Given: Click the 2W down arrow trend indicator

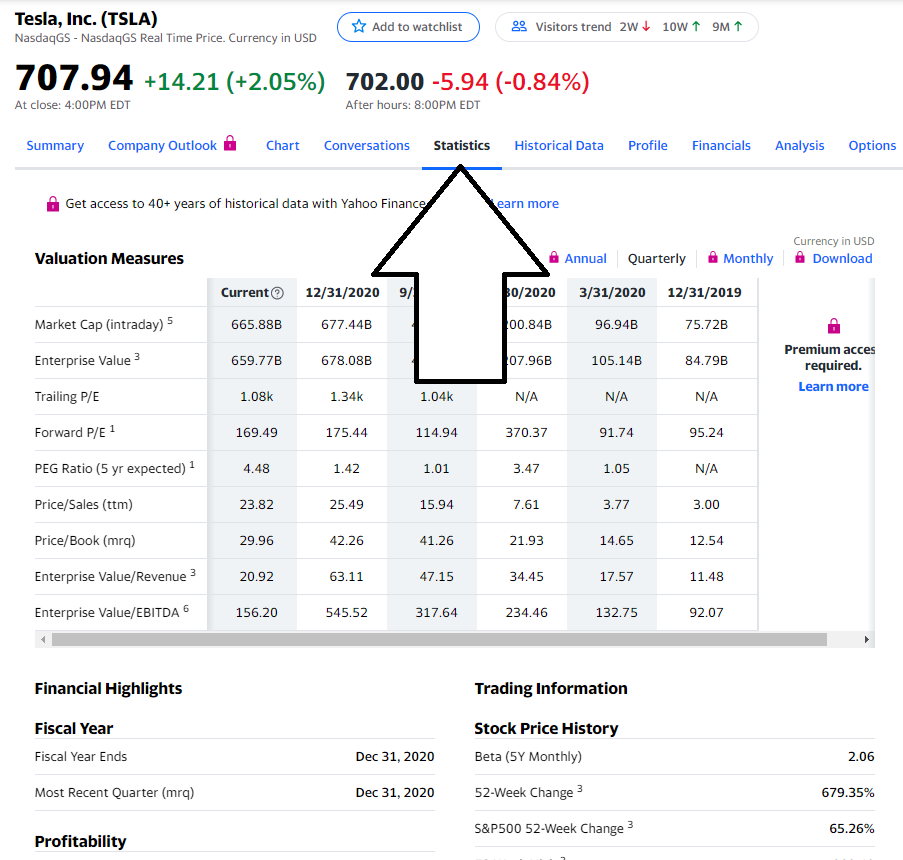Looking at the screenshot, I should point(646,26).
